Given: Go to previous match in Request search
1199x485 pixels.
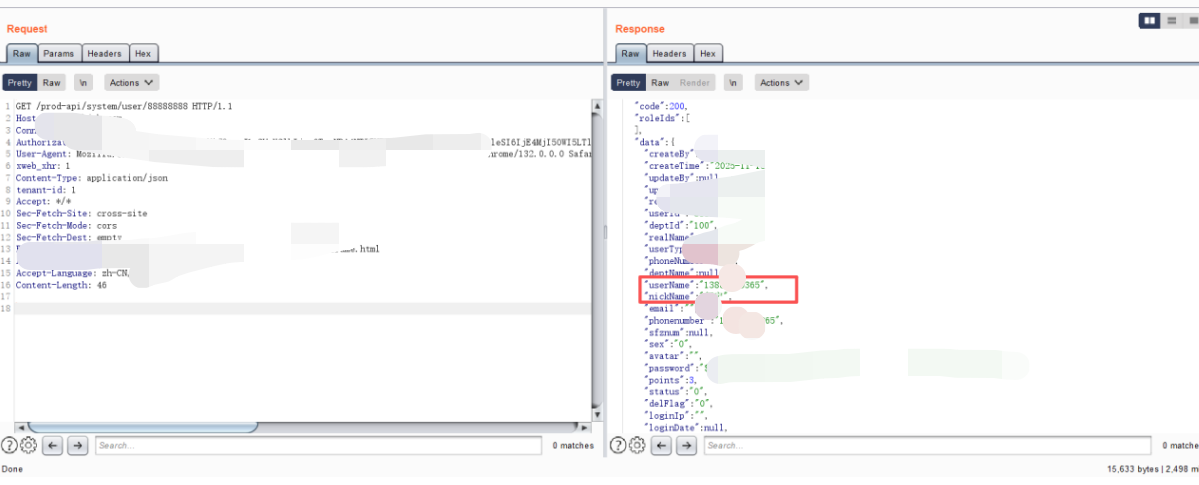Looking at the screenshot, I should (52, 445).
